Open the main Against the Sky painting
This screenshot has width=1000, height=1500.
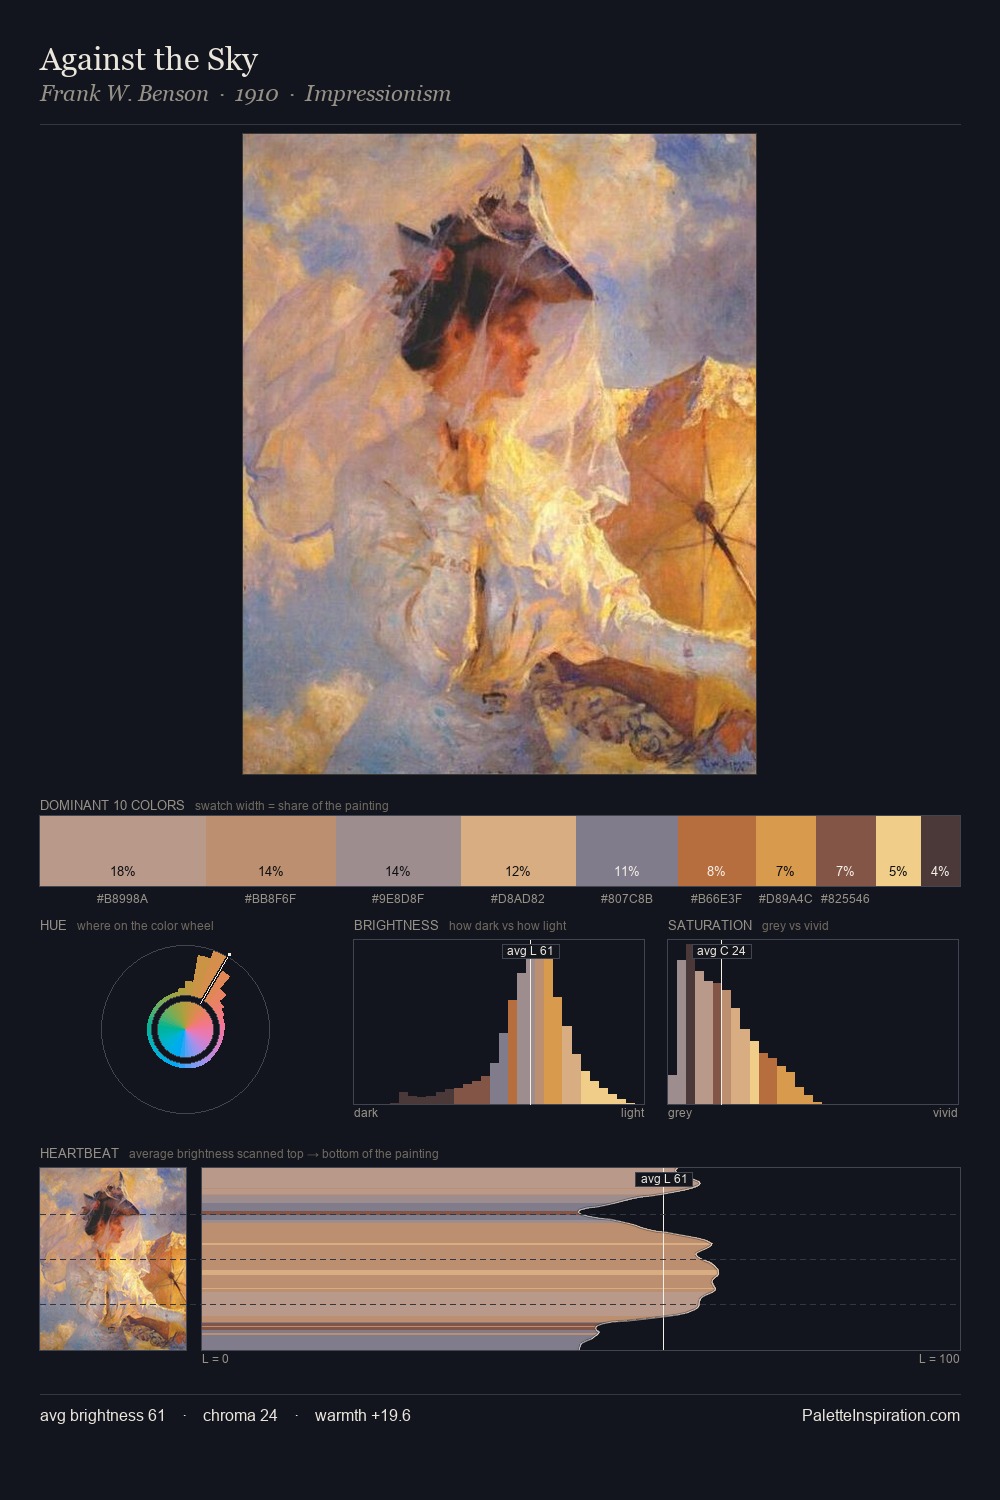click(499, 454)
